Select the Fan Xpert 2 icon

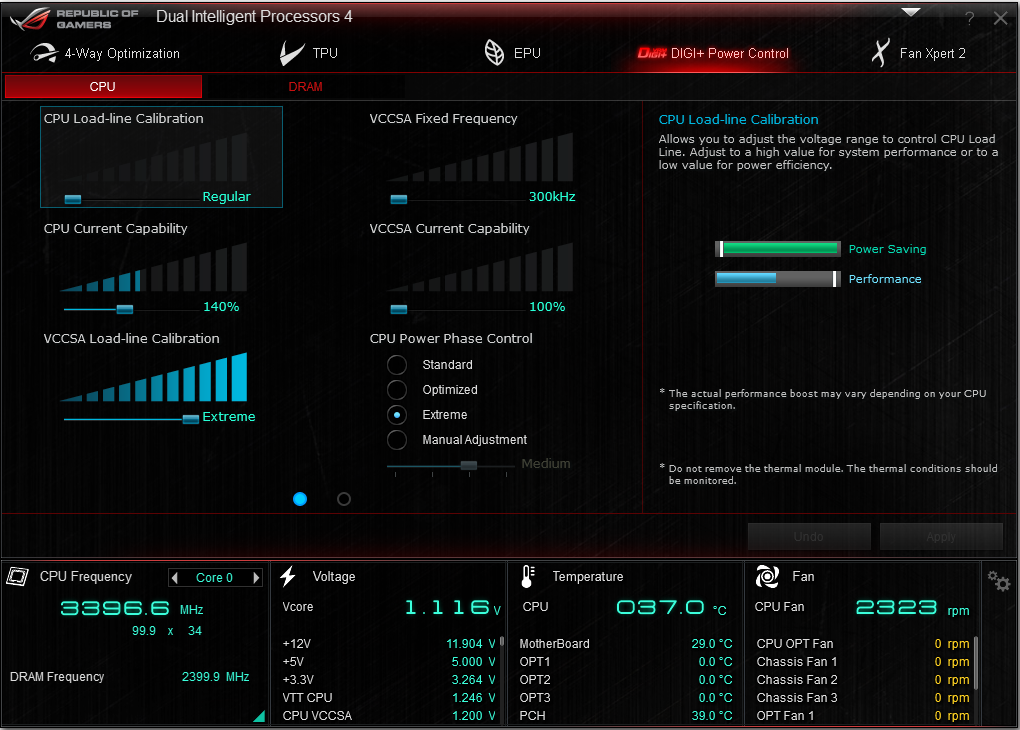coord(880,53)
